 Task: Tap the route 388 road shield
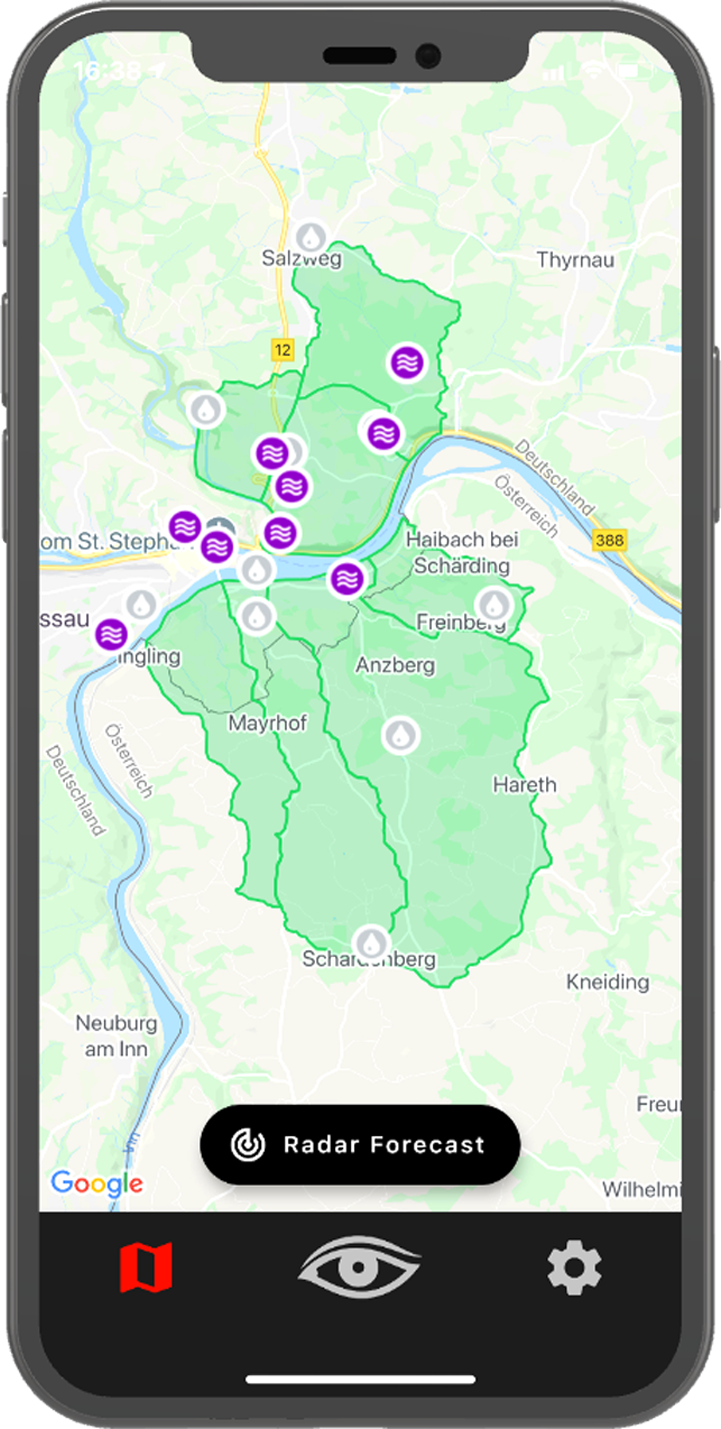(607, 540)
